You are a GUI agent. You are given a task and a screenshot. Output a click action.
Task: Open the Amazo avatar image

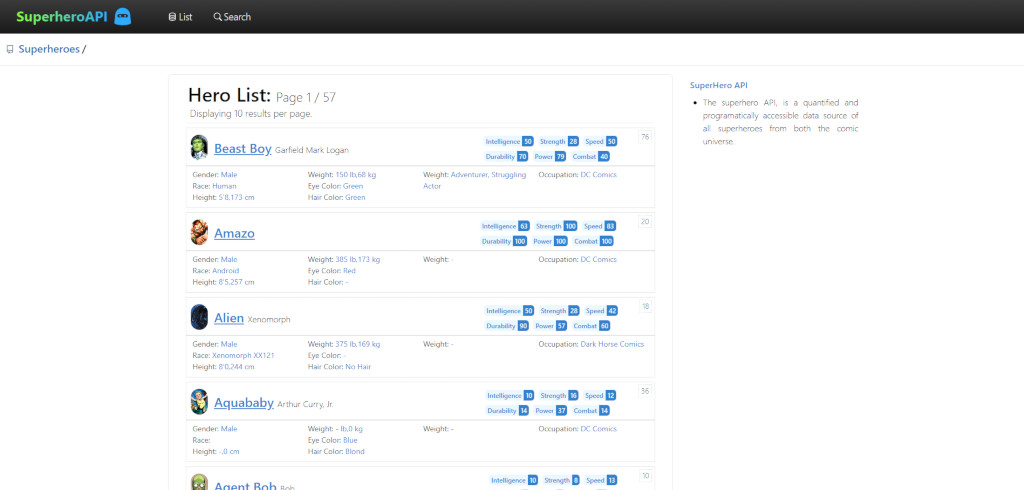tap(199, 233)
